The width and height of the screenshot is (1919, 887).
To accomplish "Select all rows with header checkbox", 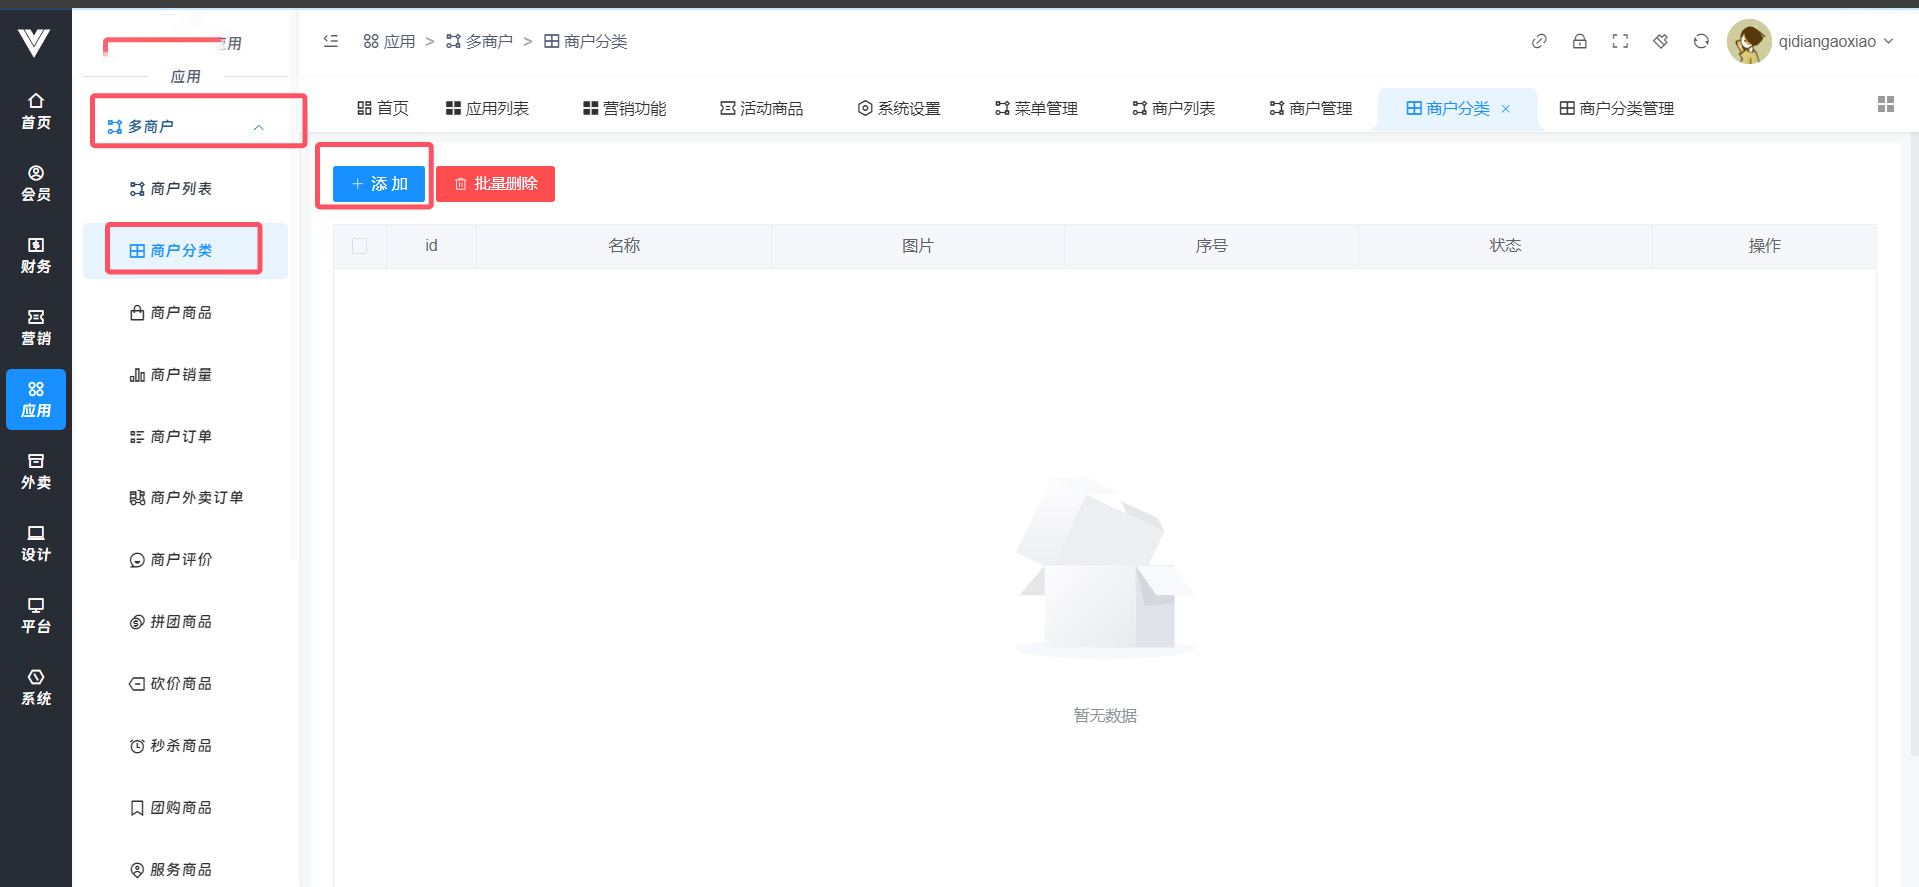I will tap(360, 246).
